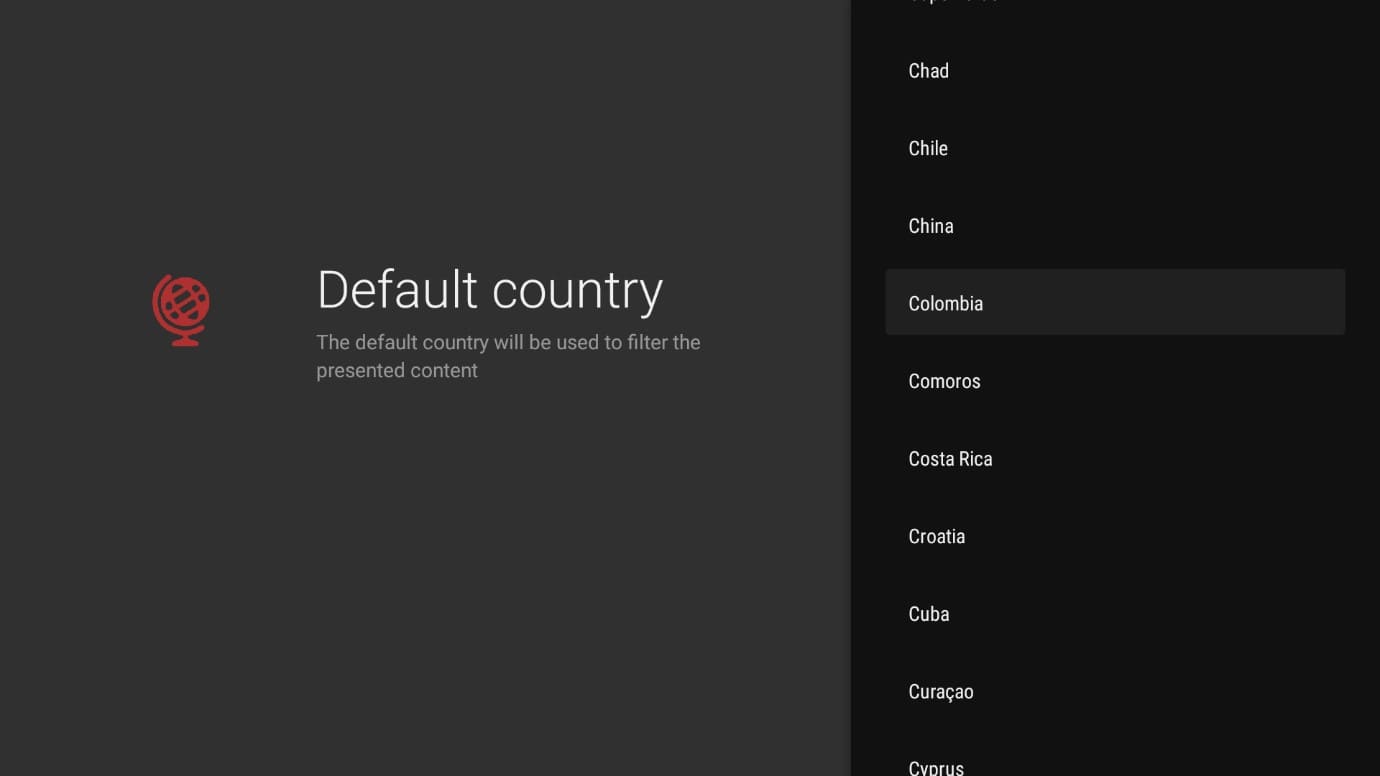Set Cuba as default country
Image resolution: width=1380 pixels, height=776 pixels.
pyautogui.click(x=928, y=614)
